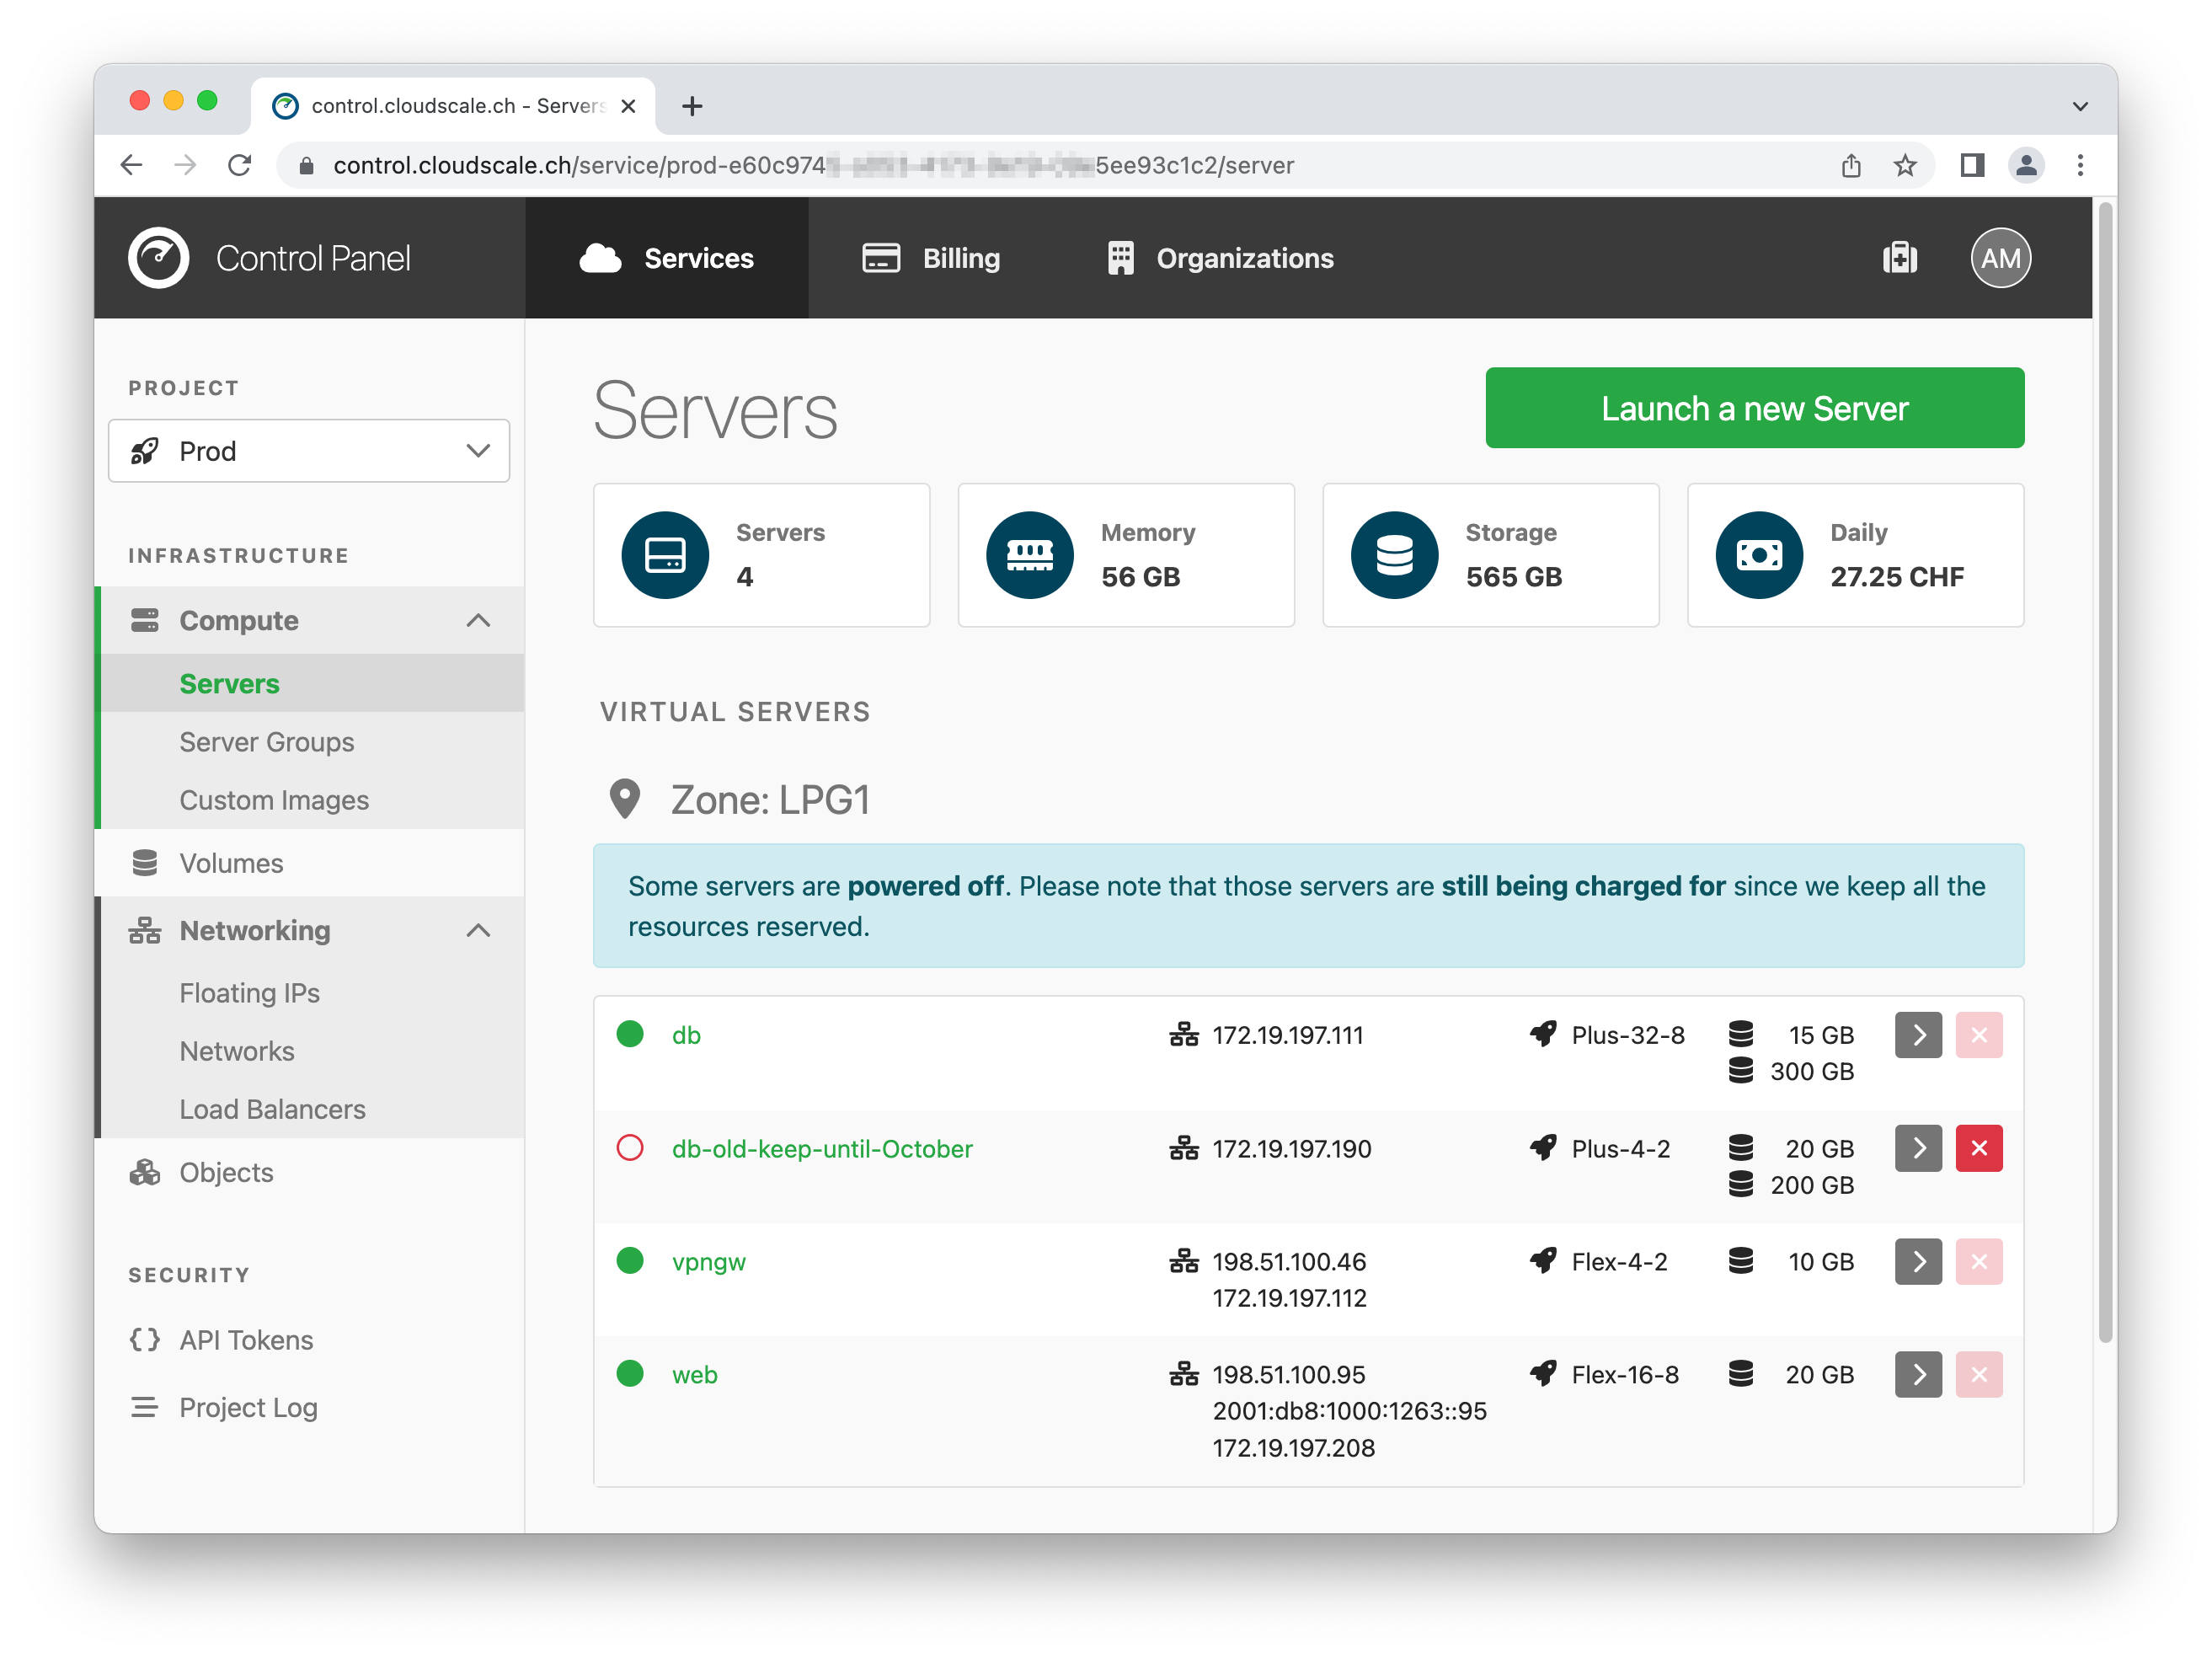
Task: Click the Volumes icon in sidebar
Action: coord(145,860)
